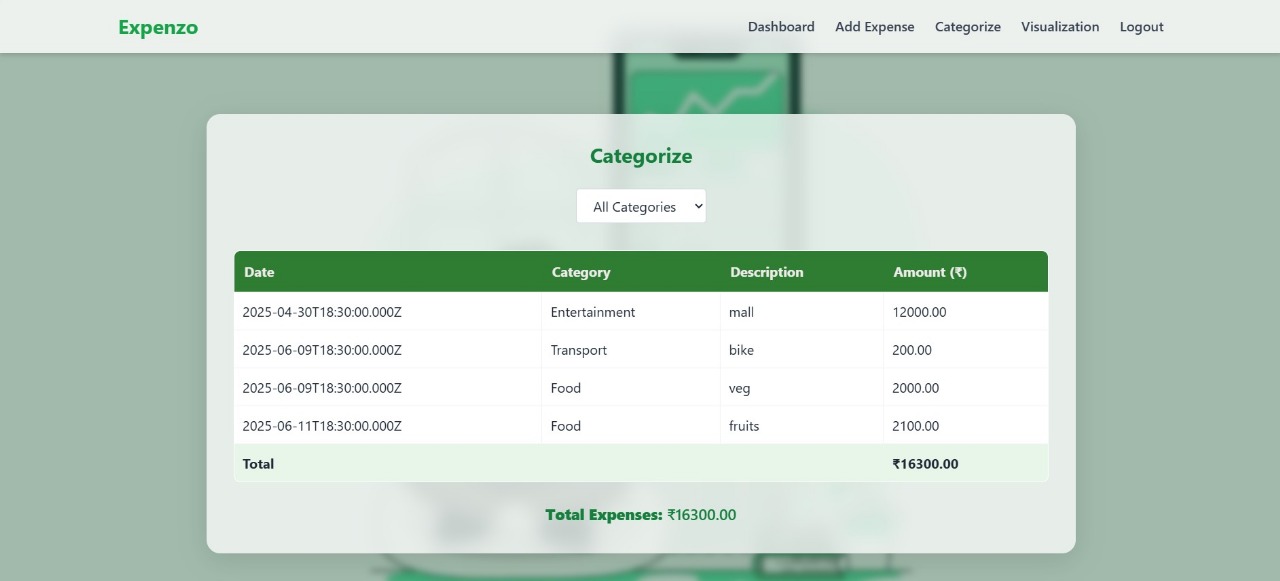The height and width of the screenshot is (581, 1280).
Task: Select the Transport bike expense row
Action: point(641,349)
